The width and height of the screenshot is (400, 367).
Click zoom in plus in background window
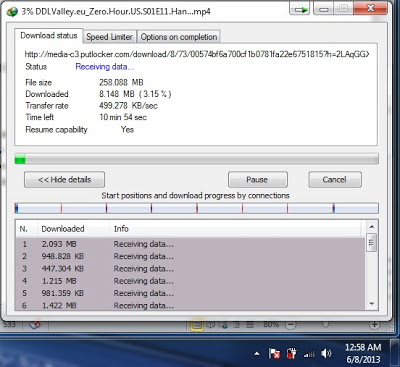[x=375, y=324]
